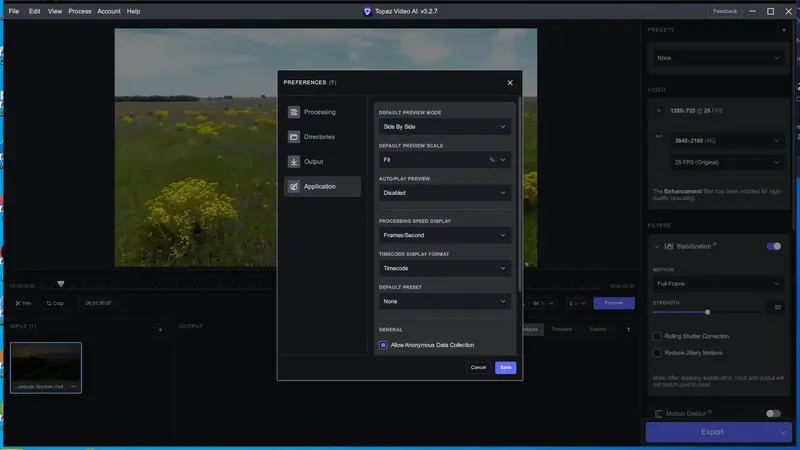This screenshot has height=450, width=800.
Task: Switch to the Exports tab
Action: pos(597,330)
